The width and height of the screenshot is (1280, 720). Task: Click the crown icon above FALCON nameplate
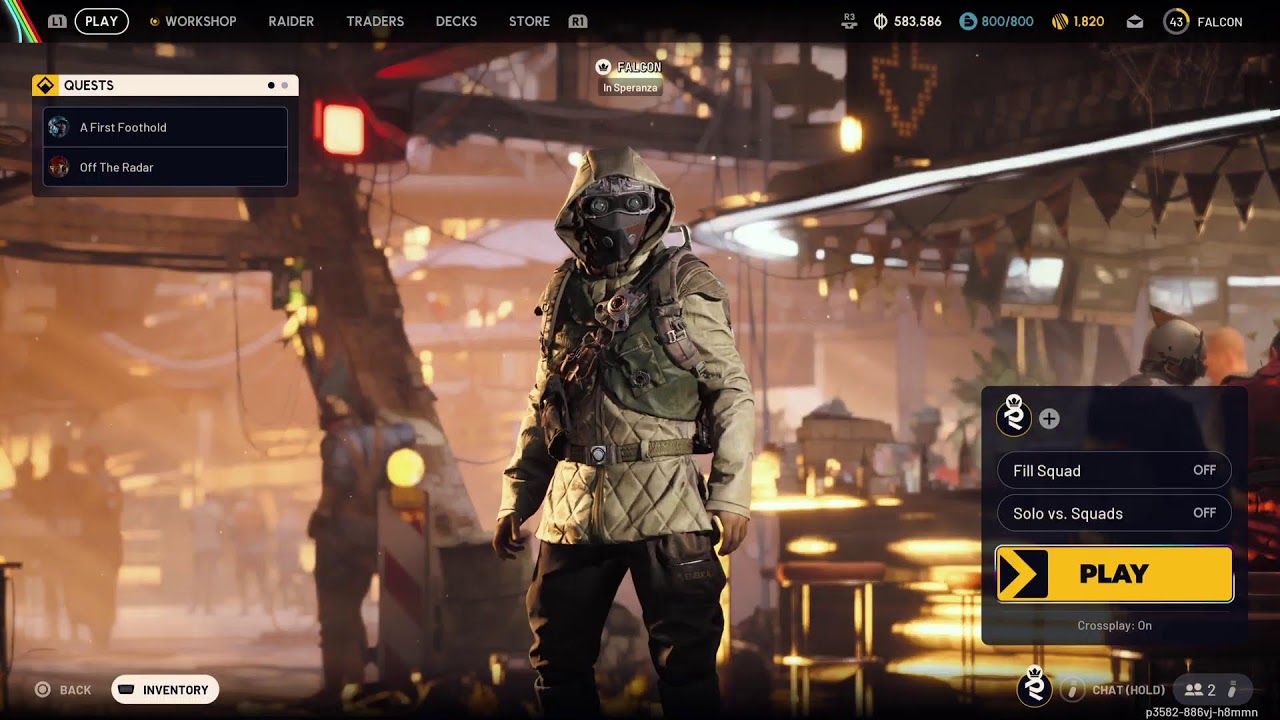point(603,67)
